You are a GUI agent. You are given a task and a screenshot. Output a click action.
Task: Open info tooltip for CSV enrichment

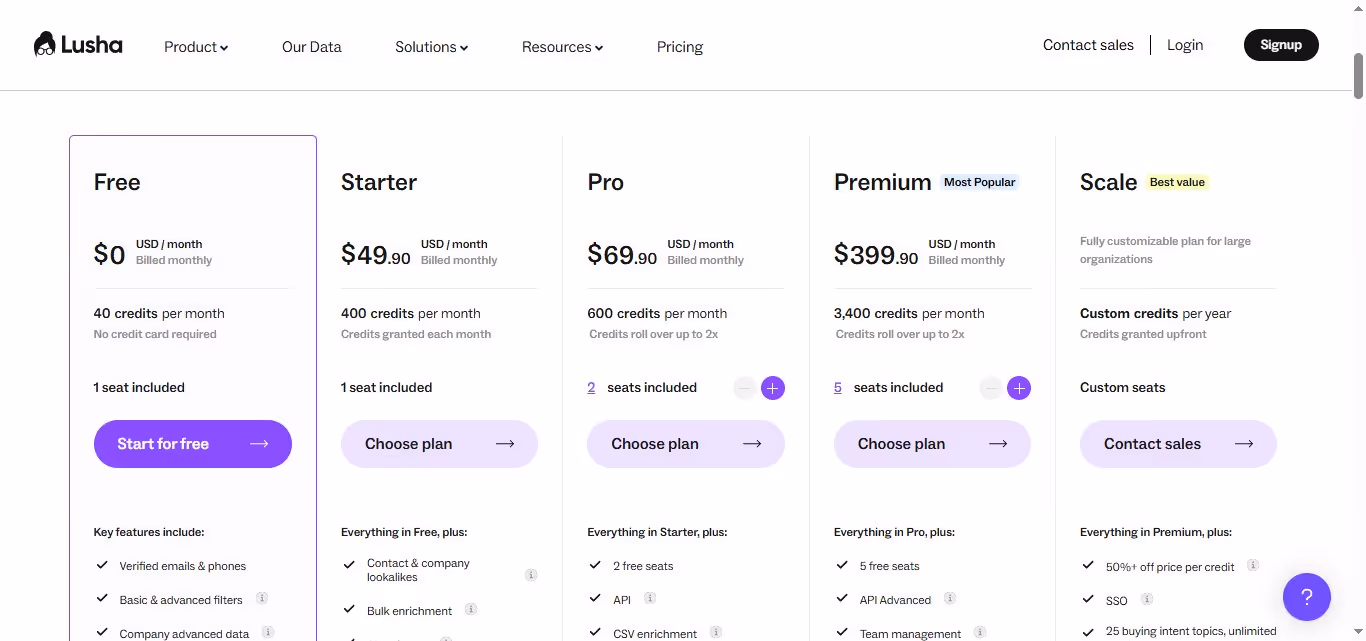pos(715,632)
